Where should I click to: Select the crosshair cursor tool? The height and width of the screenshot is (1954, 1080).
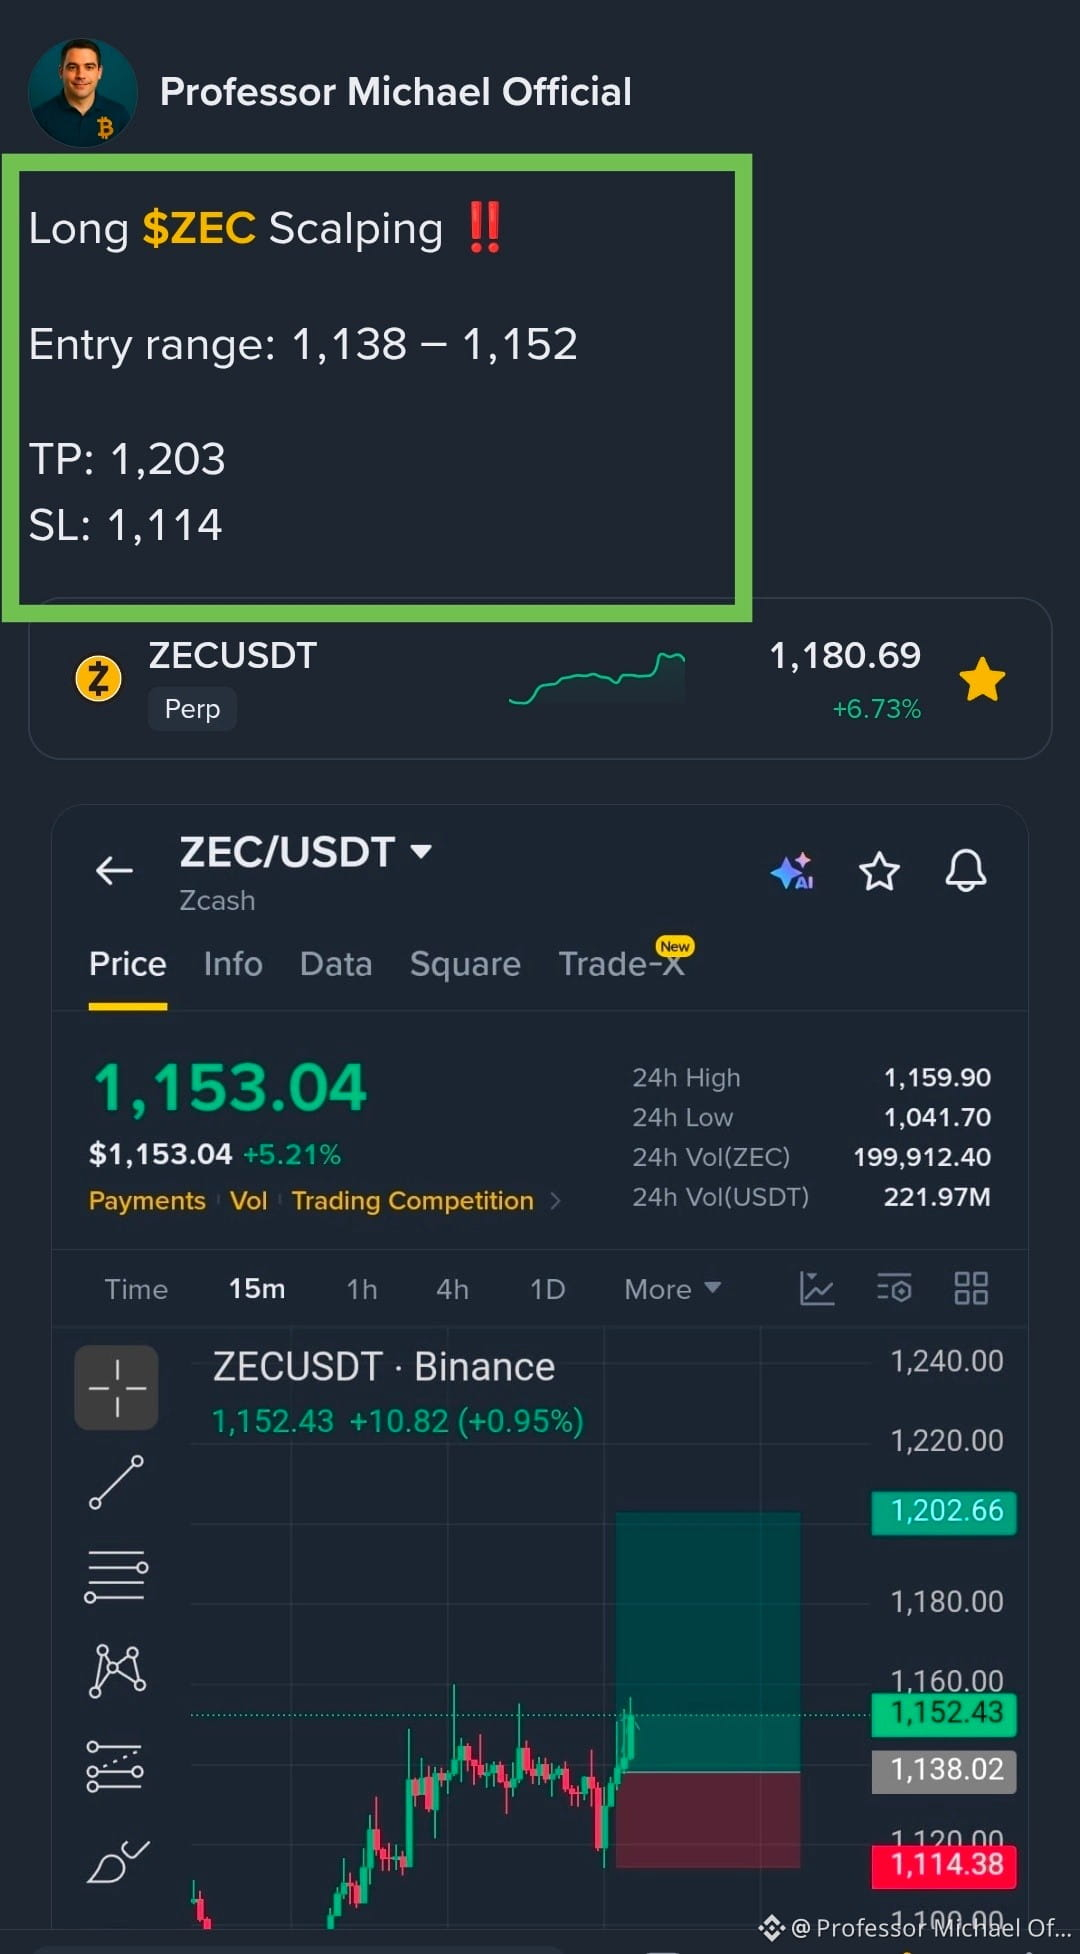pos(117,1387)
